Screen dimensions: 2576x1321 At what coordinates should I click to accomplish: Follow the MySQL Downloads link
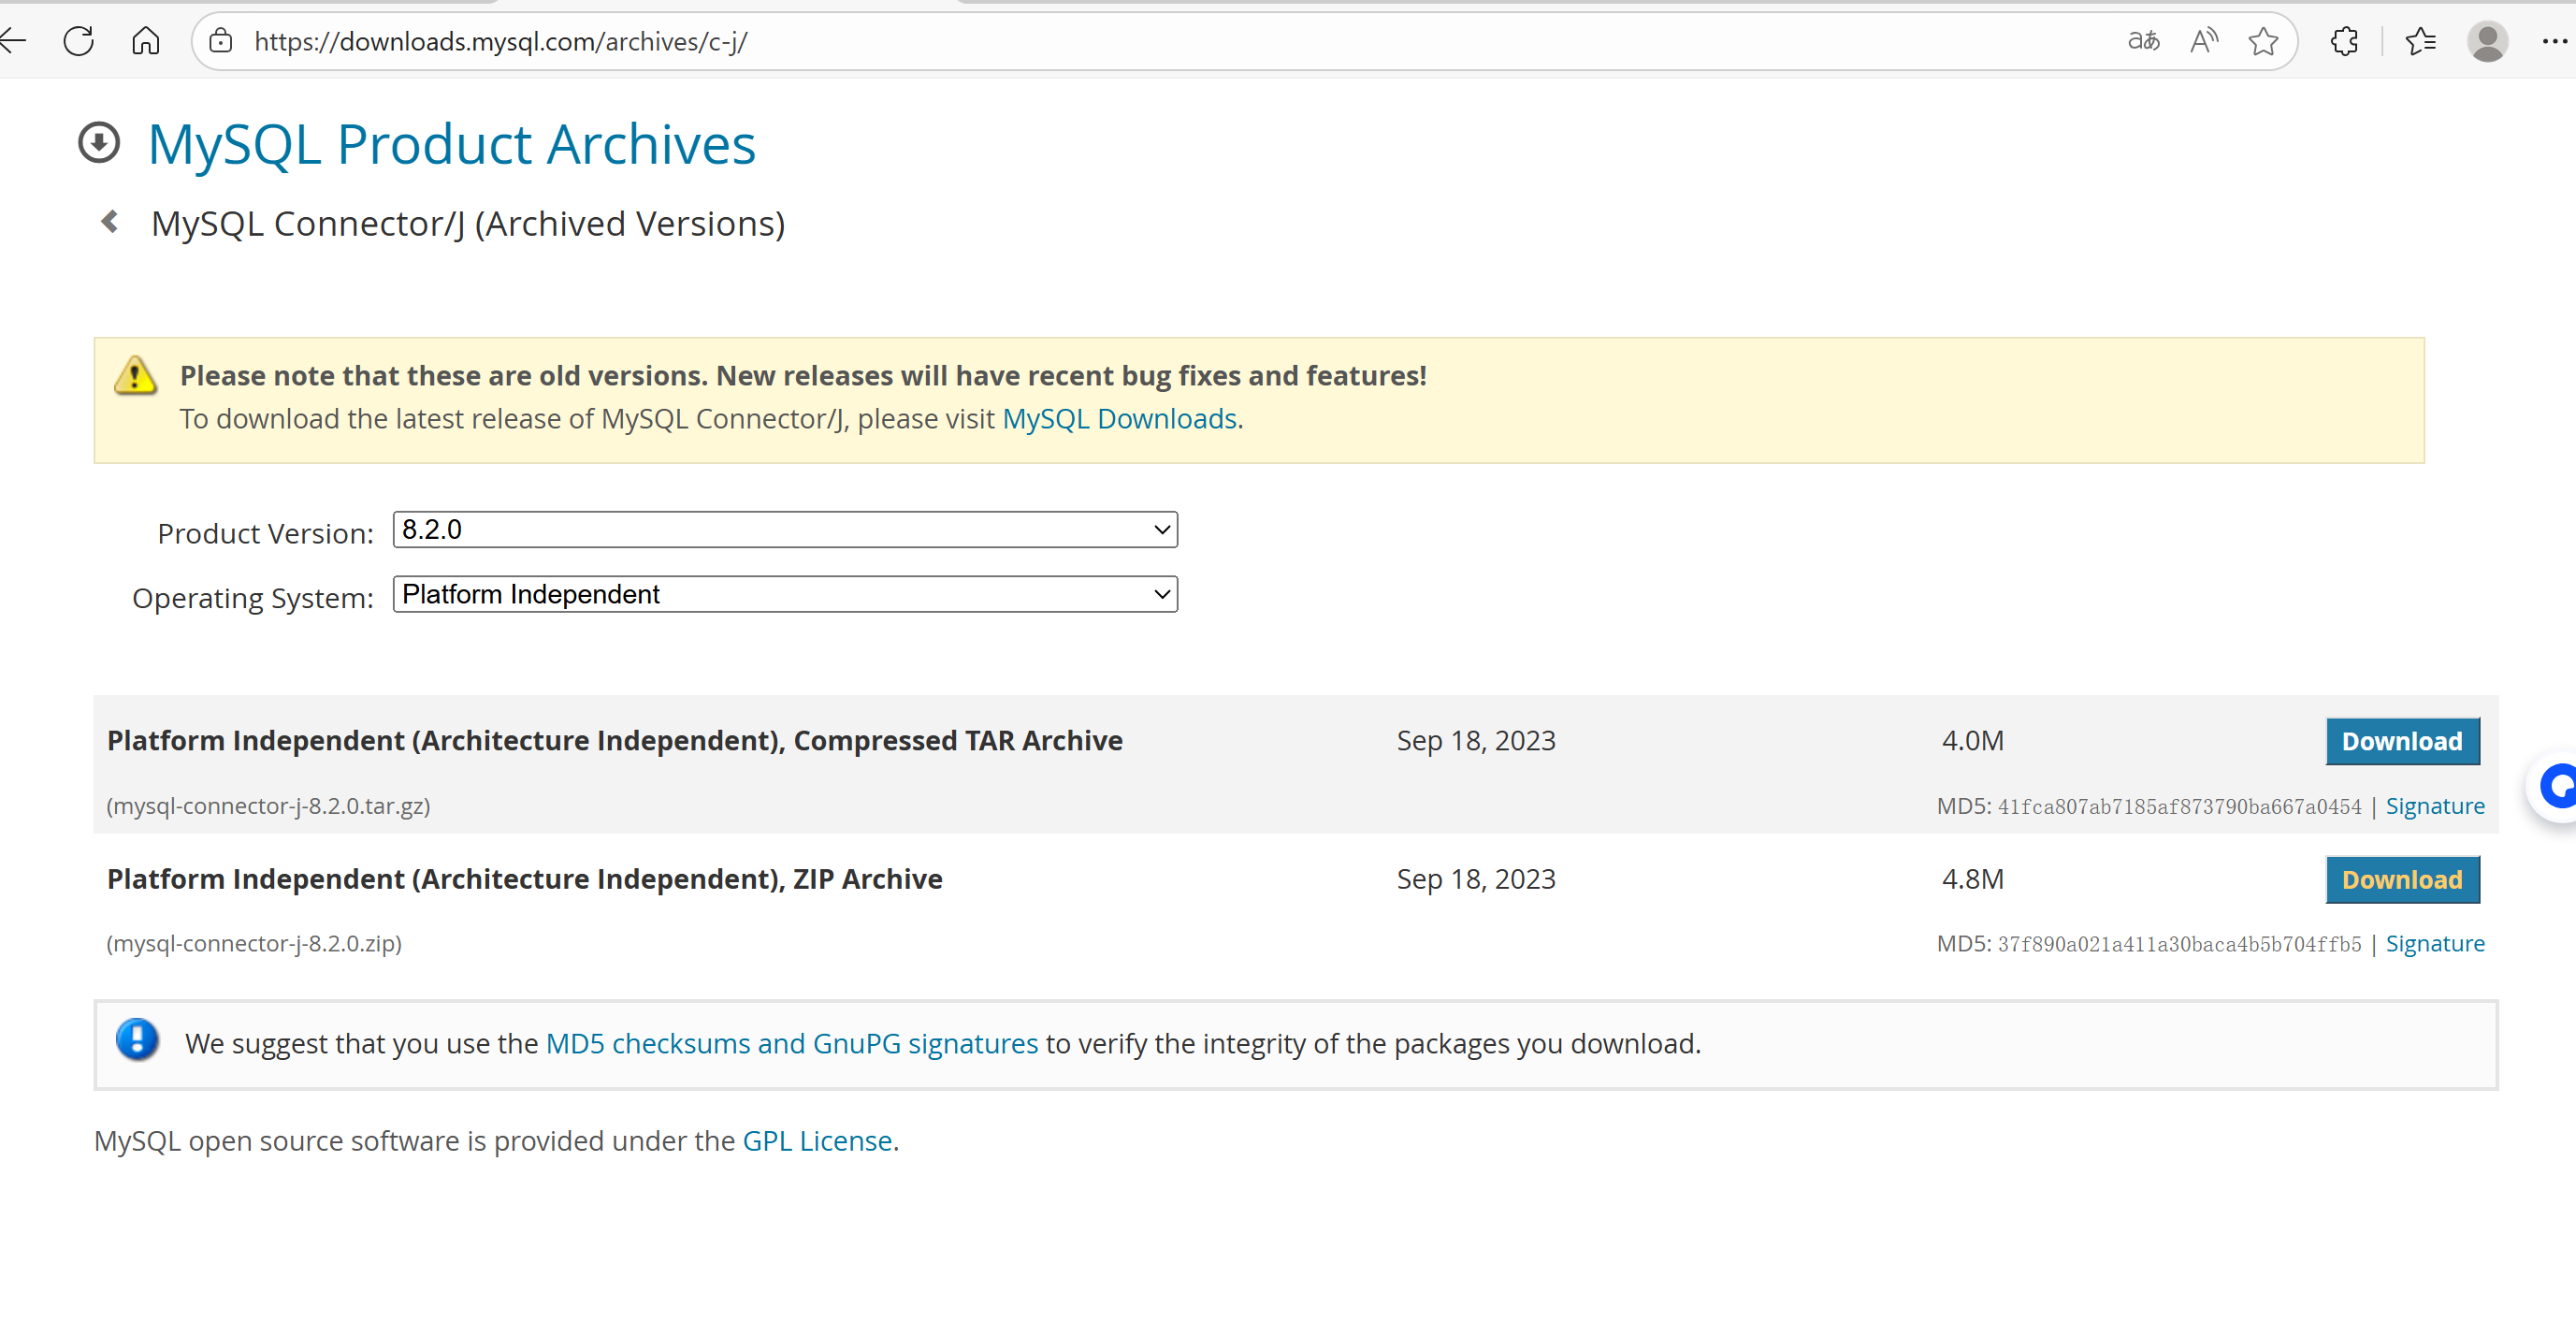(1119, 419)
